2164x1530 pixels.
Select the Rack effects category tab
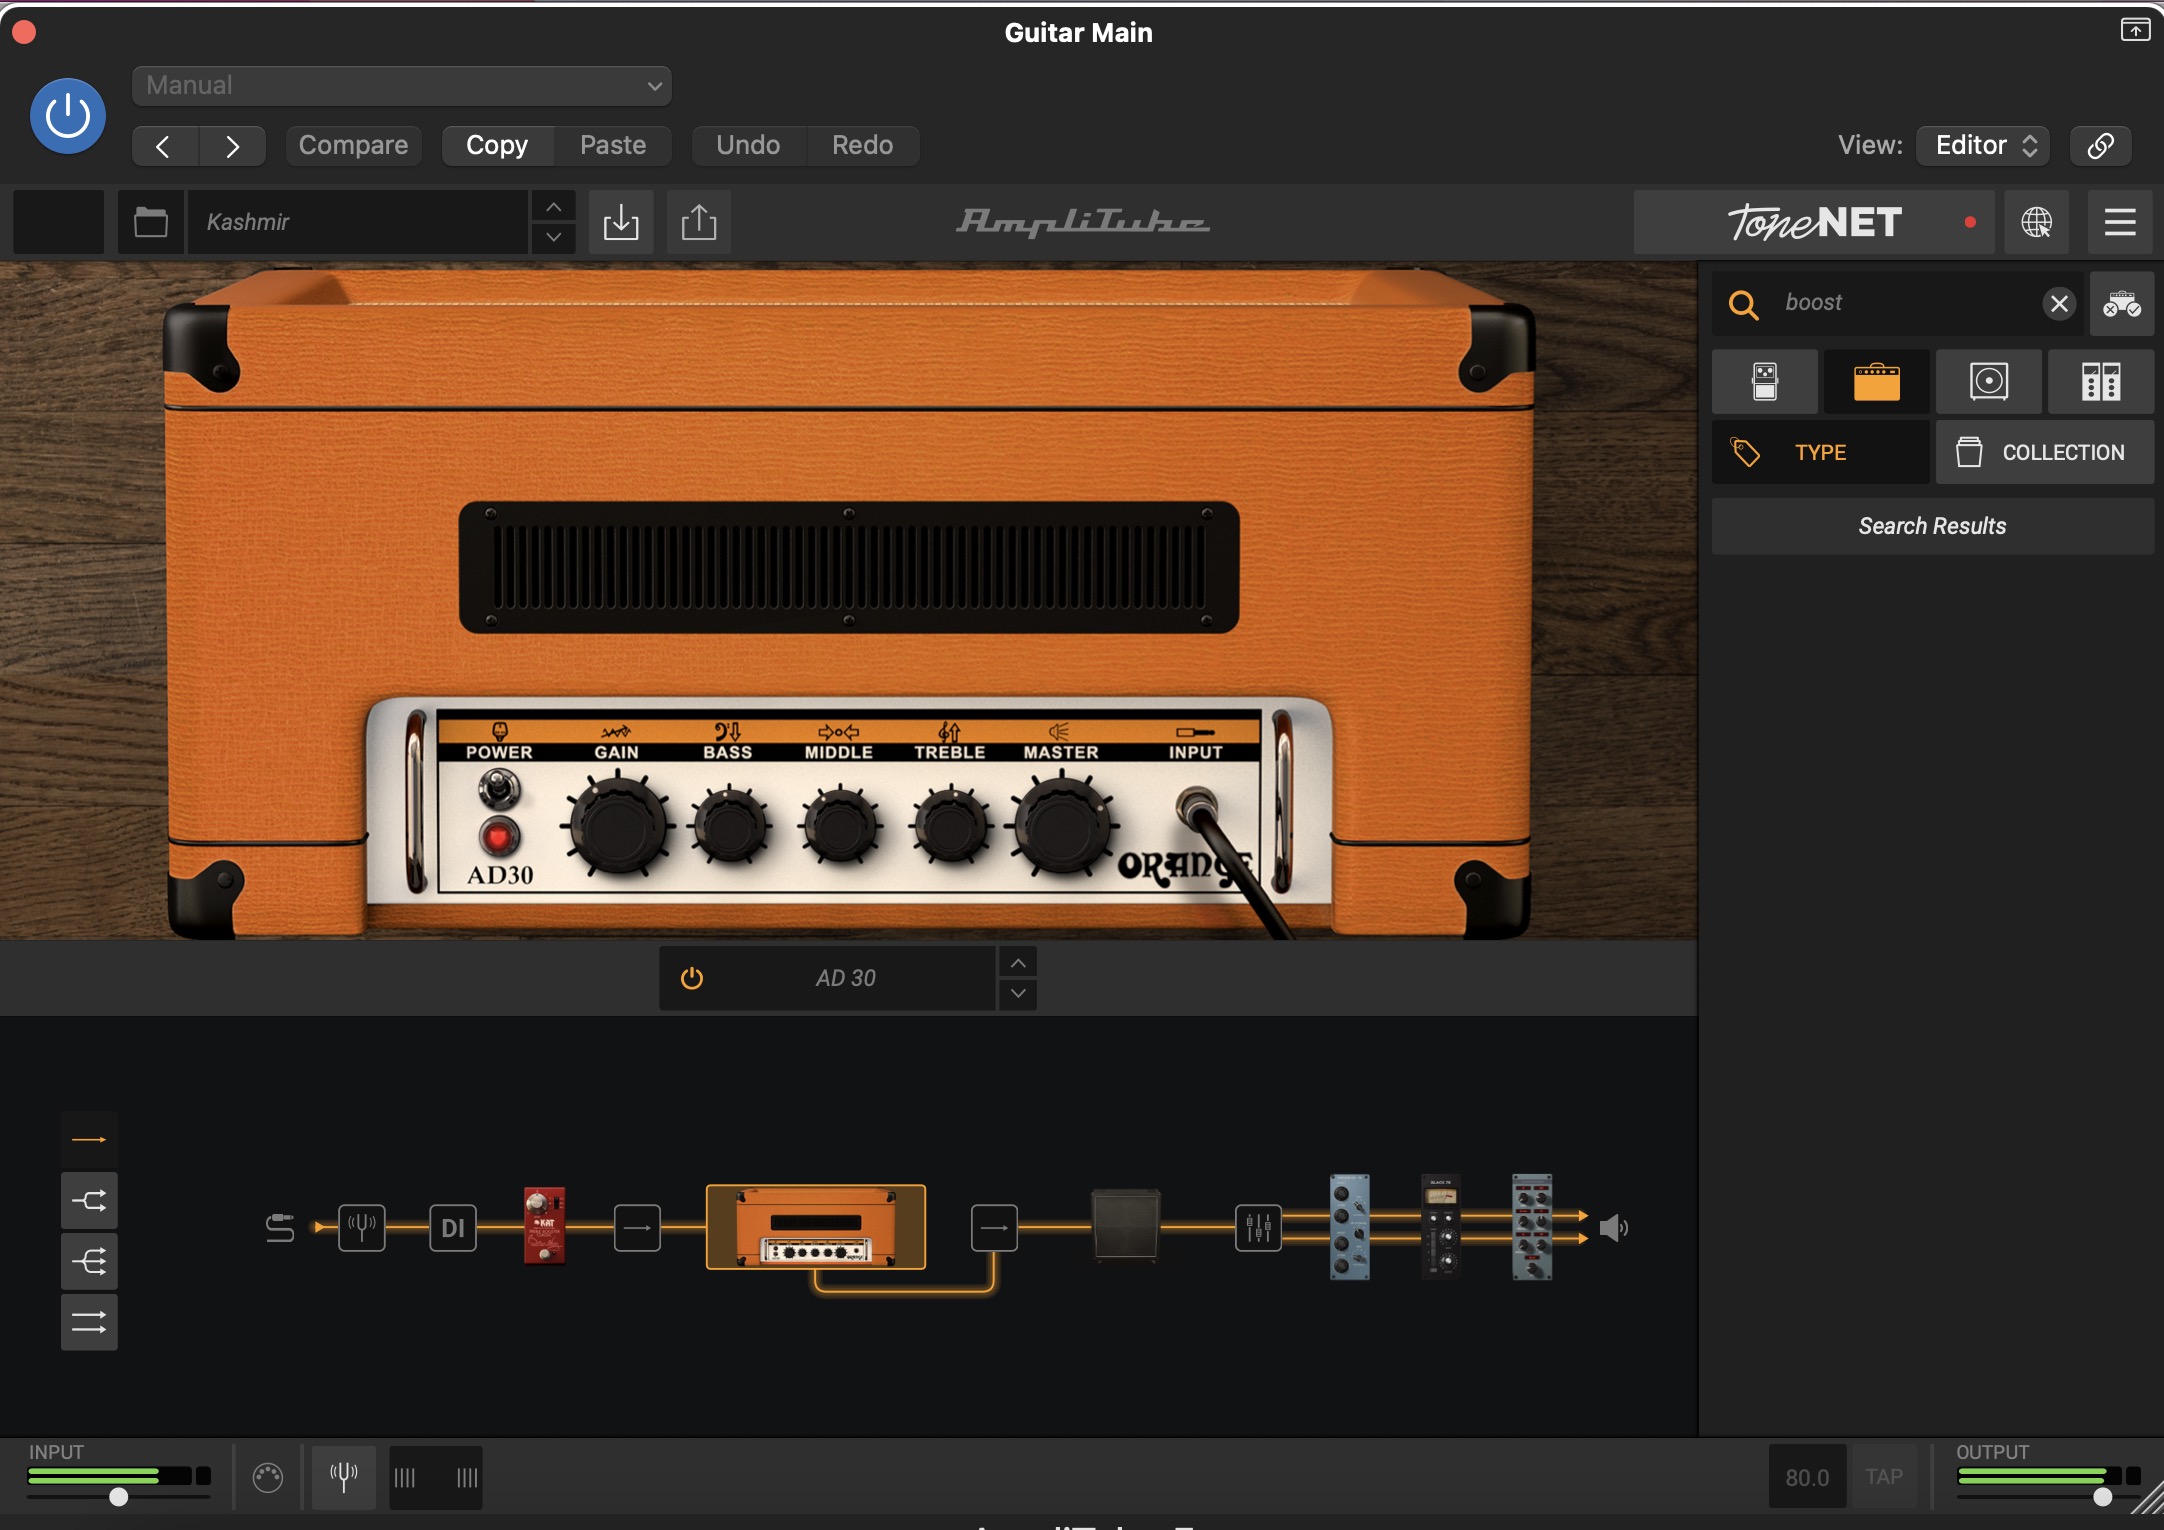tap(2101, 382)
